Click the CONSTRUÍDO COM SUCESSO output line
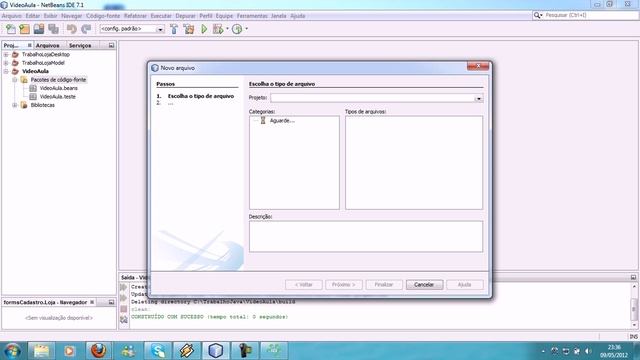The height and width of the screenshot is (360, 640). pos(209,317)
